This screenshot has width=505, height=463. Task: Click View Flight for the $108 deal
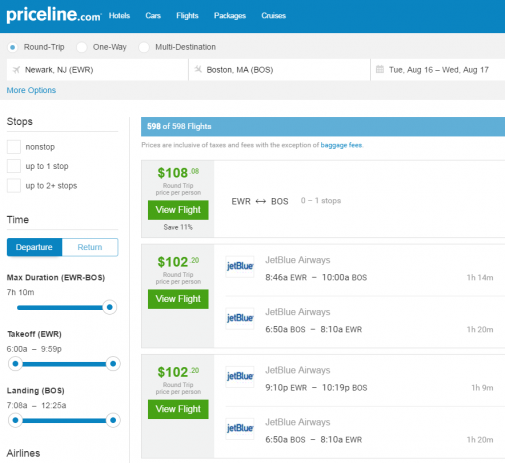[178, 210]
